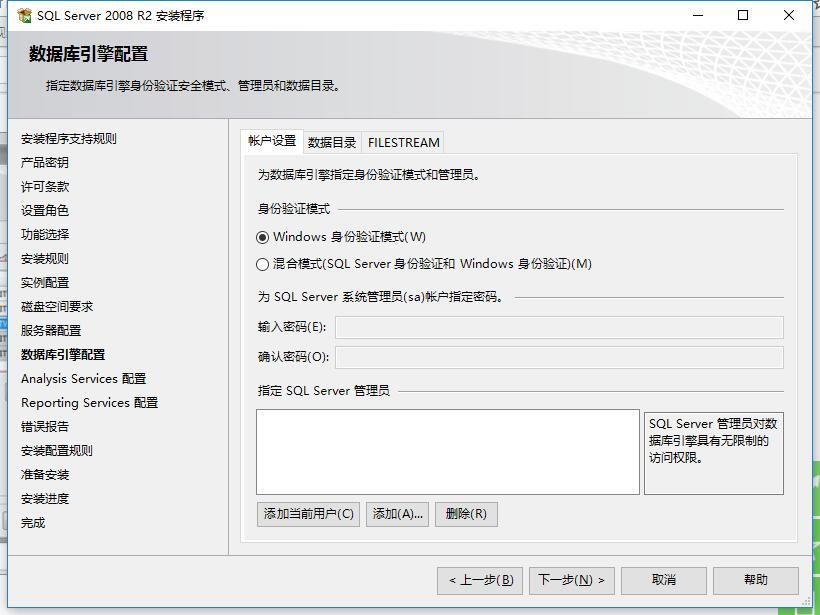
Task: Open 帮助 help button
Action: click(756, 580)
